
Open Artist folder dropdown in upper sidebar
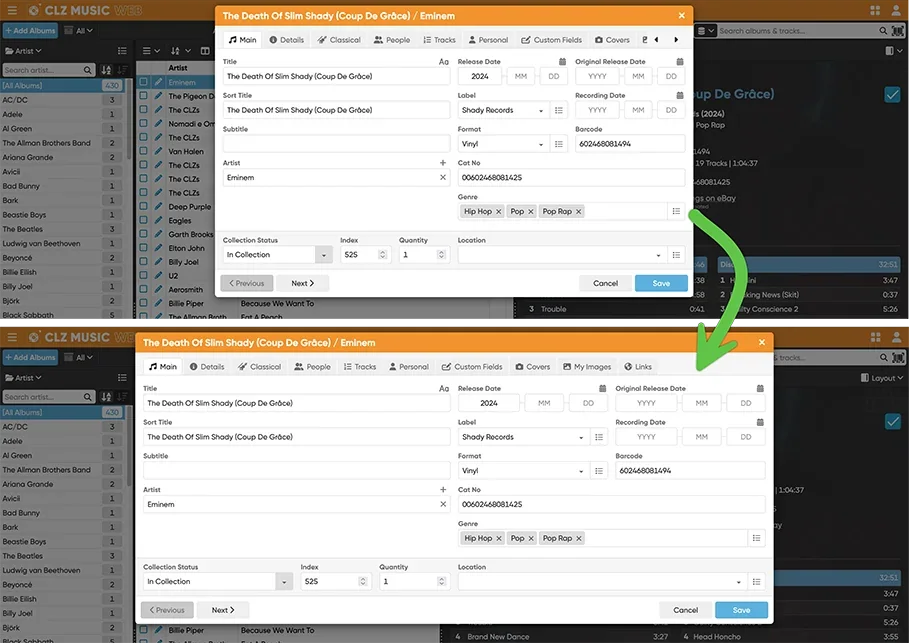click(24, 51)
